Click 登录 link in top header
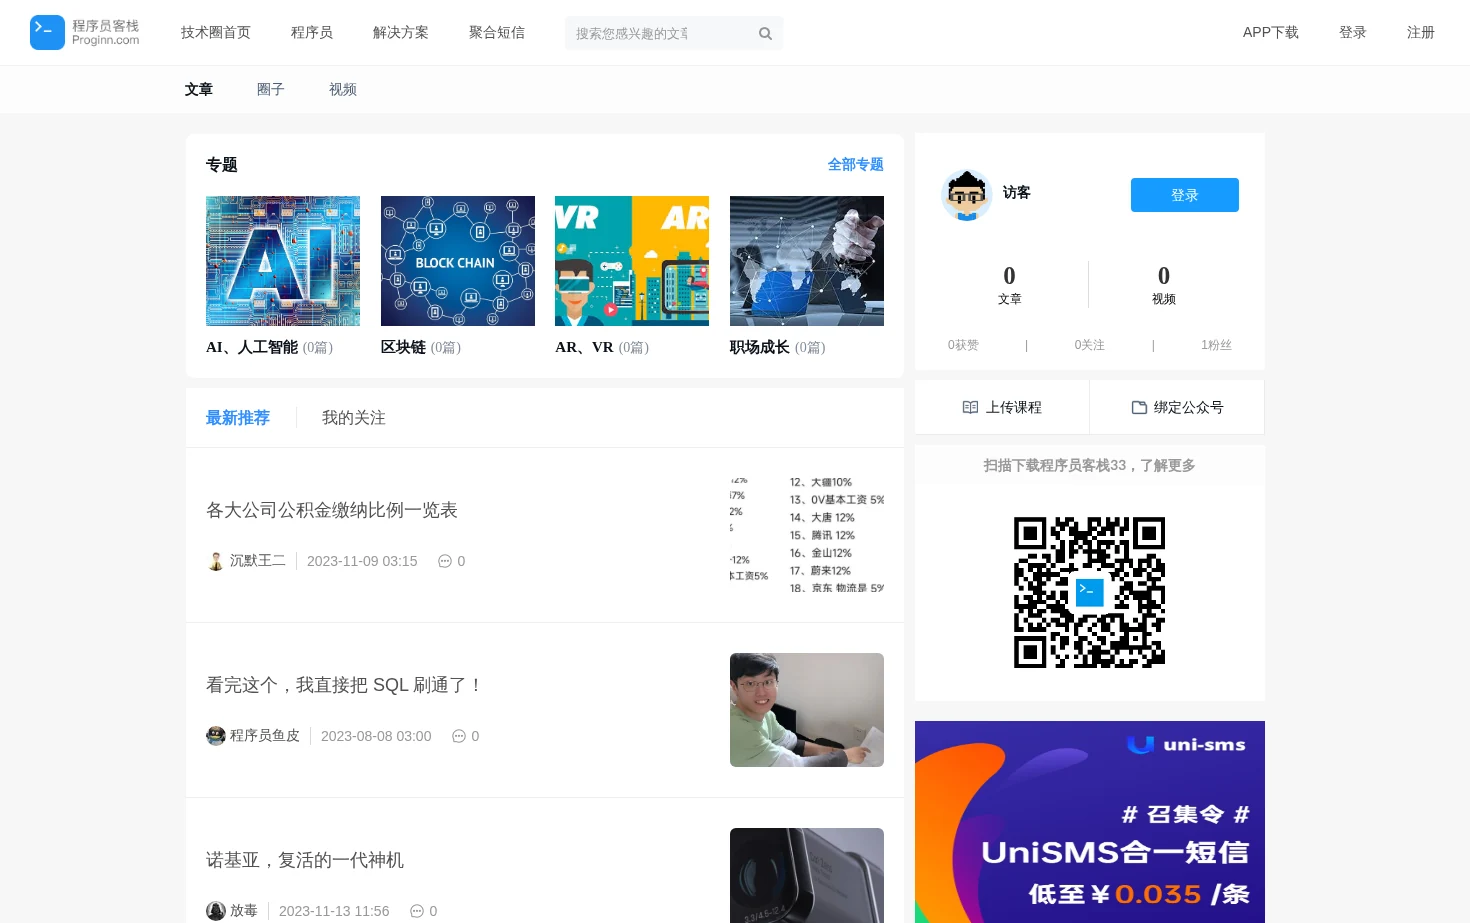 pos(1353,33)
